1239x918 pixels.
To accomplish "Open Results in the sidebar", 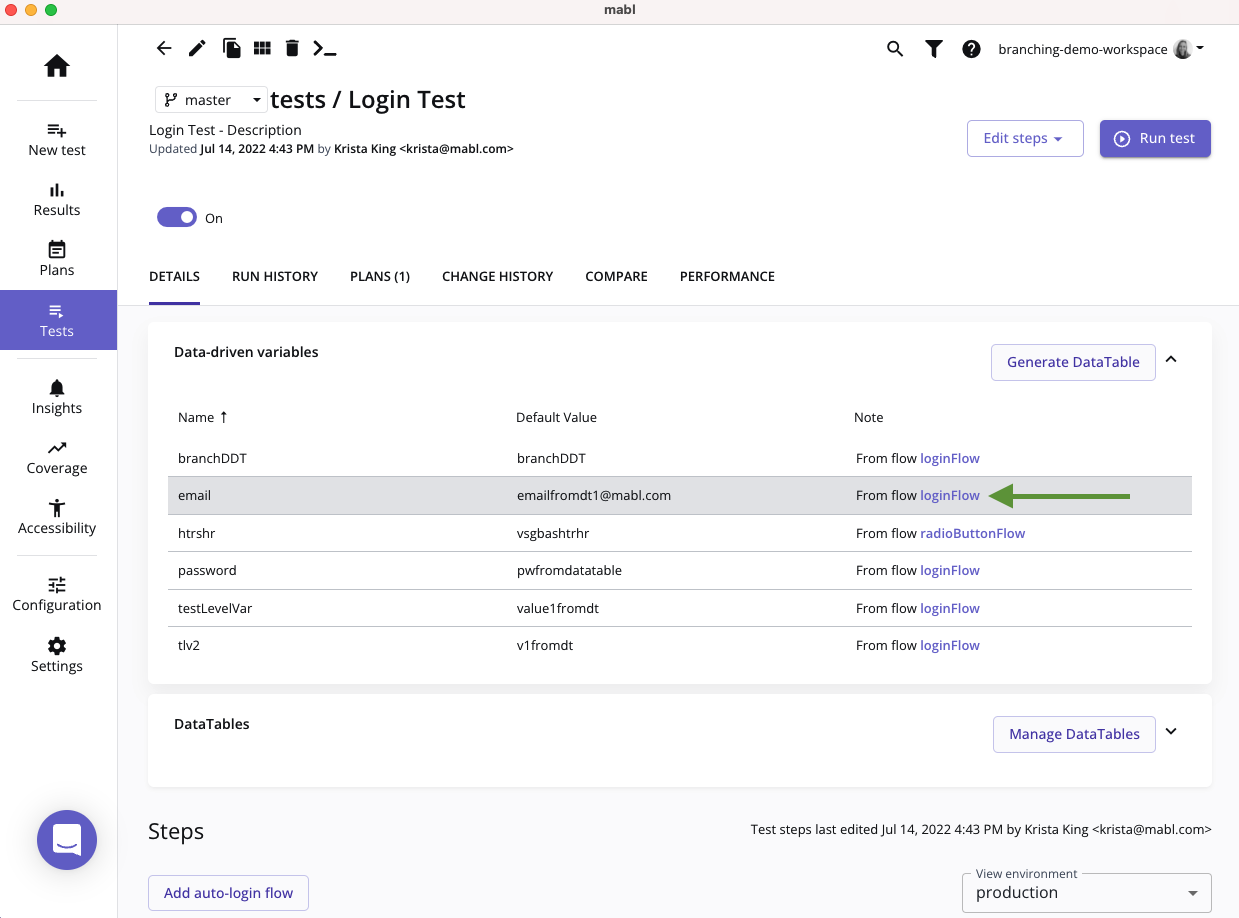I will coord(57,200).
